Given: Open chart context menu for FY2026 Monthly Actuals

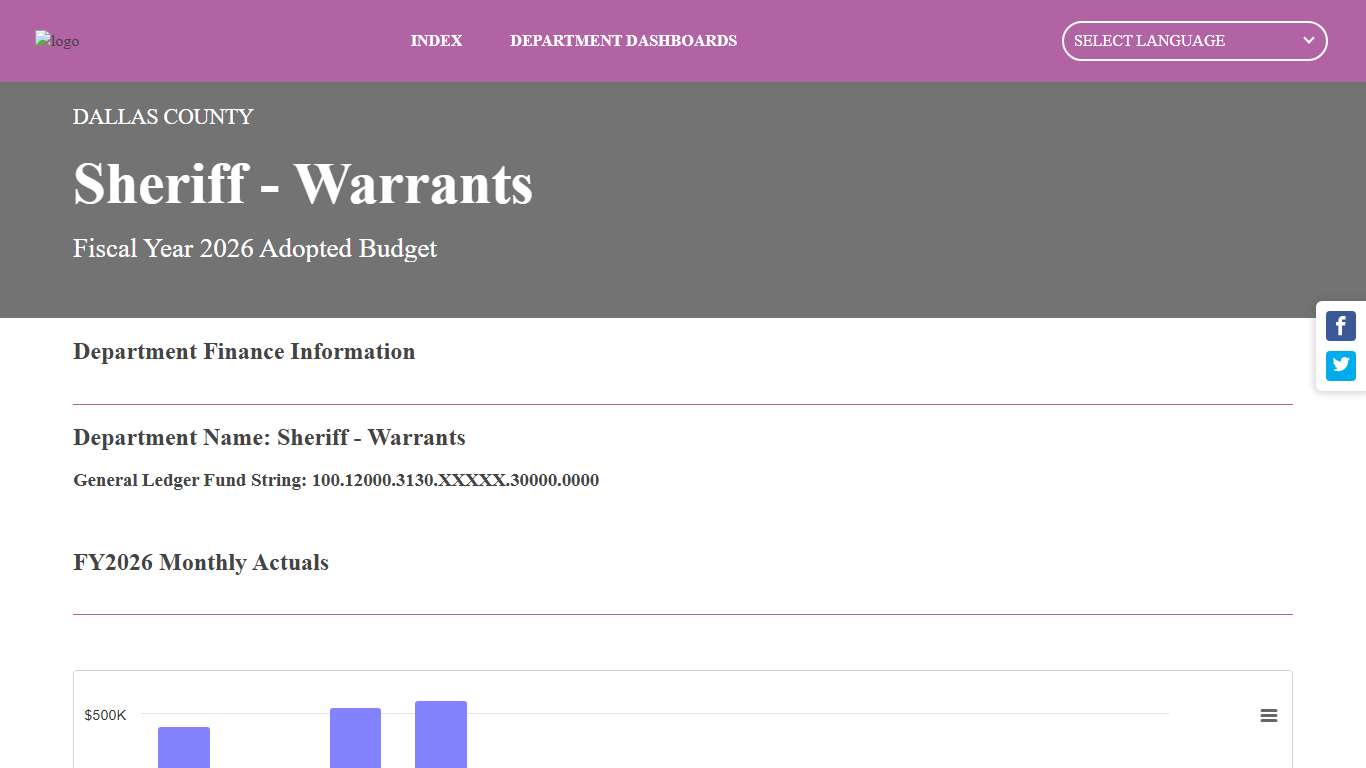Looking at the screenshot, I should (x=1268, y=715).
